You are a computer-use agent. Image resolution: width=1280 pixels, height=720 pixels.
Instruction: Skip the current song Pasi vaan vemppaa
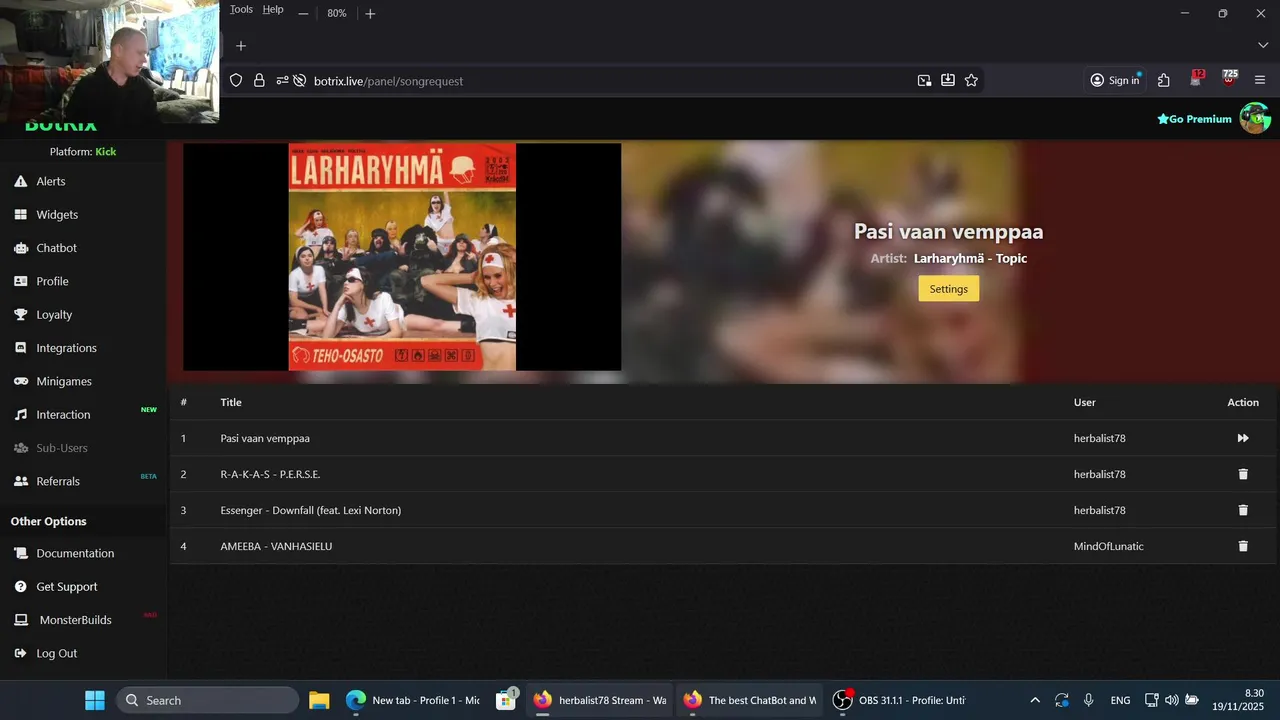tap(1243, 438)
